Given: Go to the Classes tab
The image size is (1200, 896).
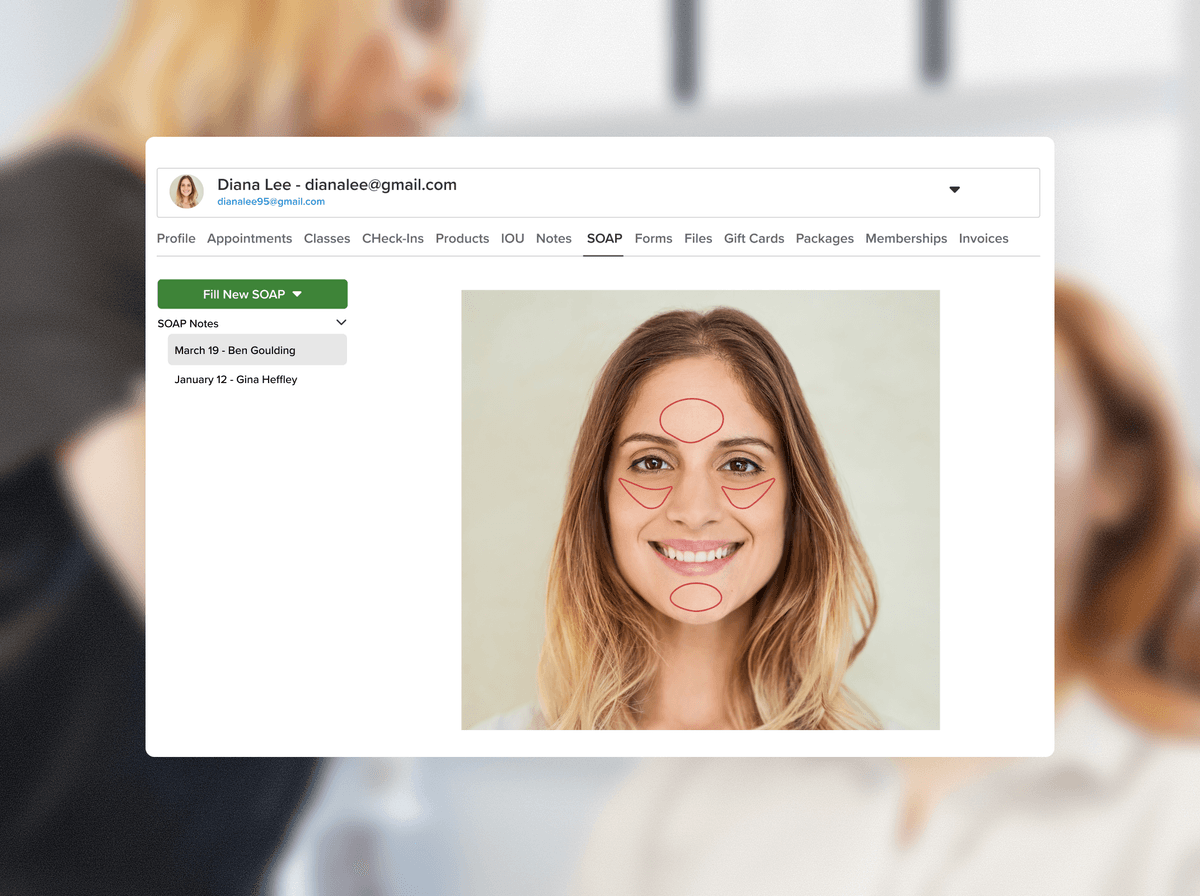Looking at the screenshot, I should click(x=327, y=239).
